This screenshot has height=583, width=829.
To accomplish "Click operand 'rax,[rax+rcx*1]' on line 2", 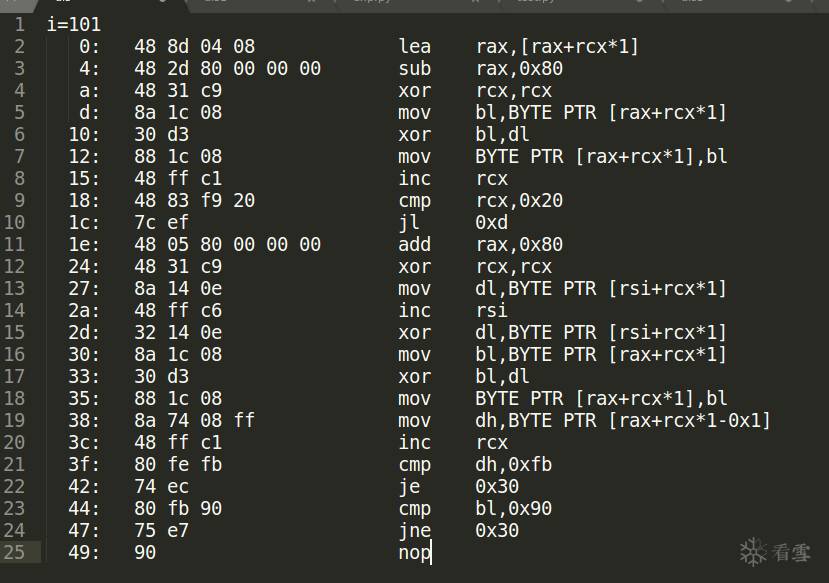I will tap(557, 46).
